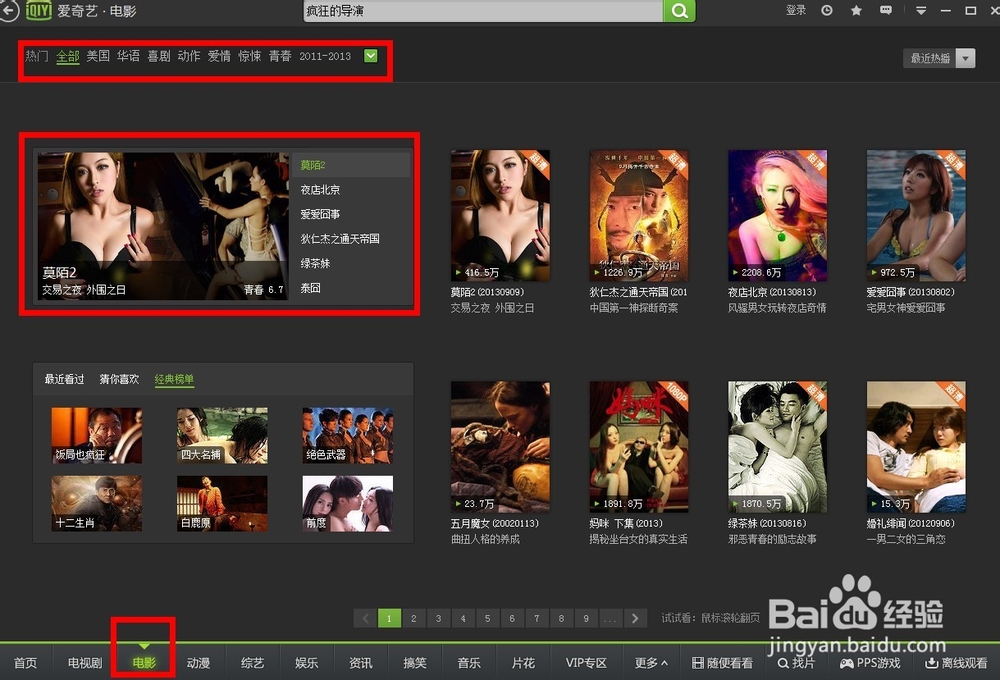Expand the window options chevron near minimize

920,11
